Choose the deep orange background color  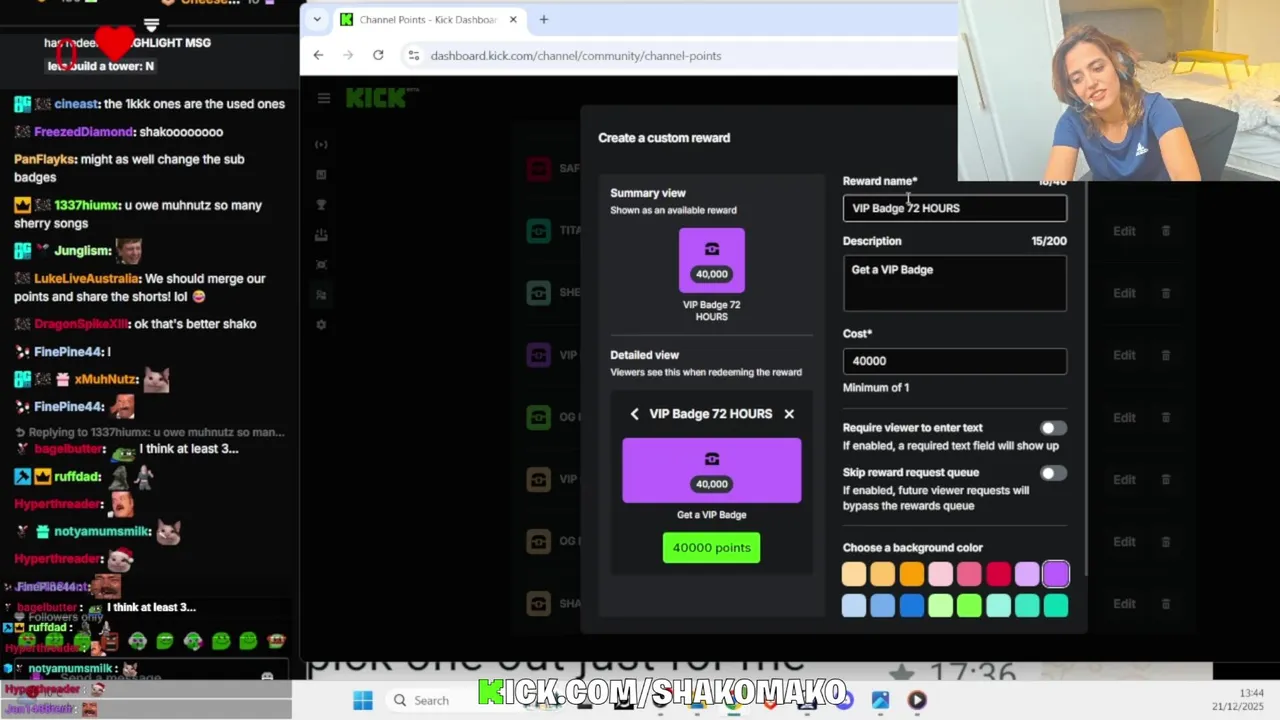911,574
